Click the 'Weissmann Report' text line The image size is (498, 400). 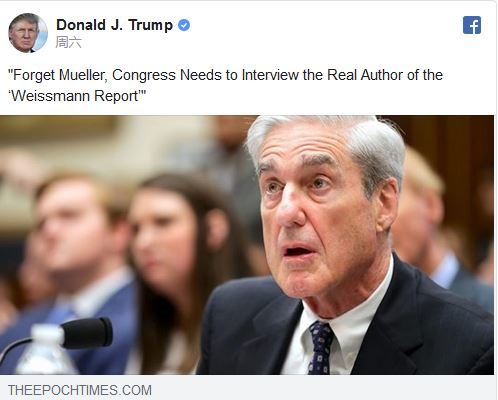pyautogui.click(x=77, y=96)
